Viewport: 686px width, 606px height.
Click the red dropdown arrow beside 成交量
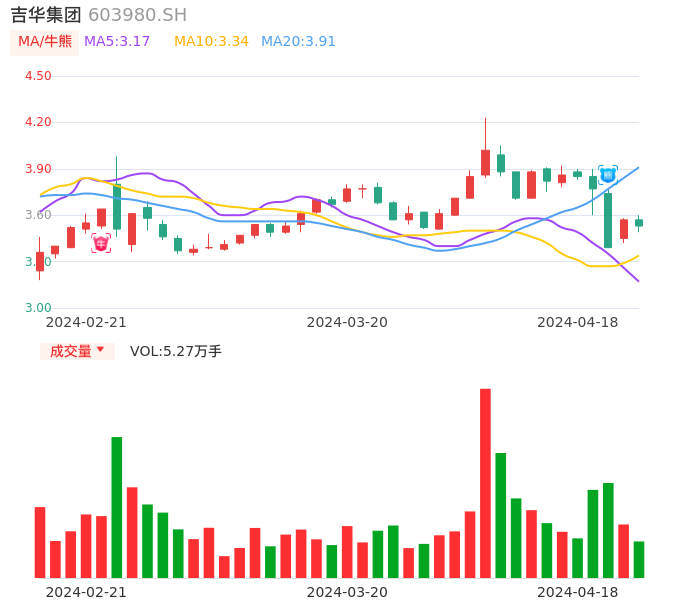click(100, 350)
